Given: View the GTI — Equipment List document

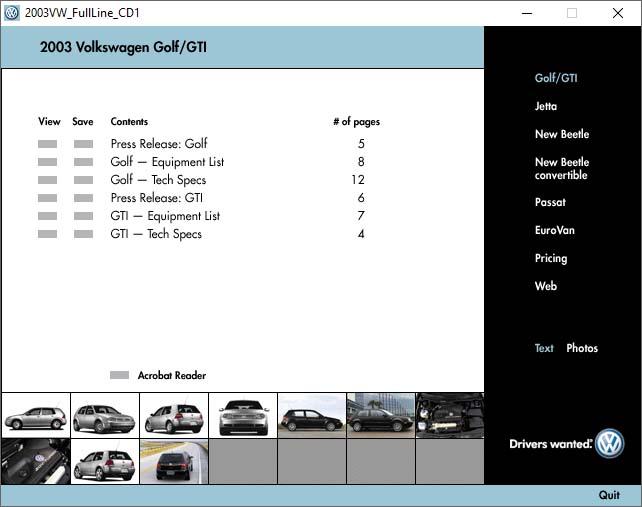Looking at the screenshot, I should [47, 216].
